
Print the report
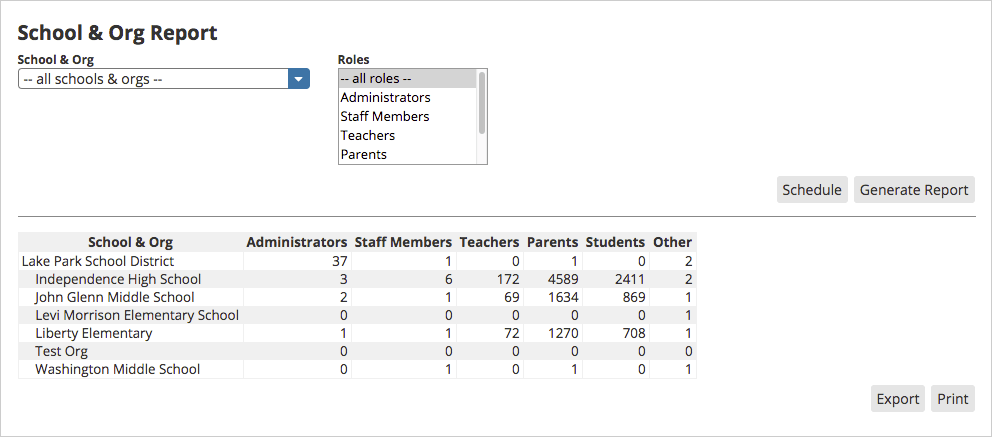[x=953, y=399]
